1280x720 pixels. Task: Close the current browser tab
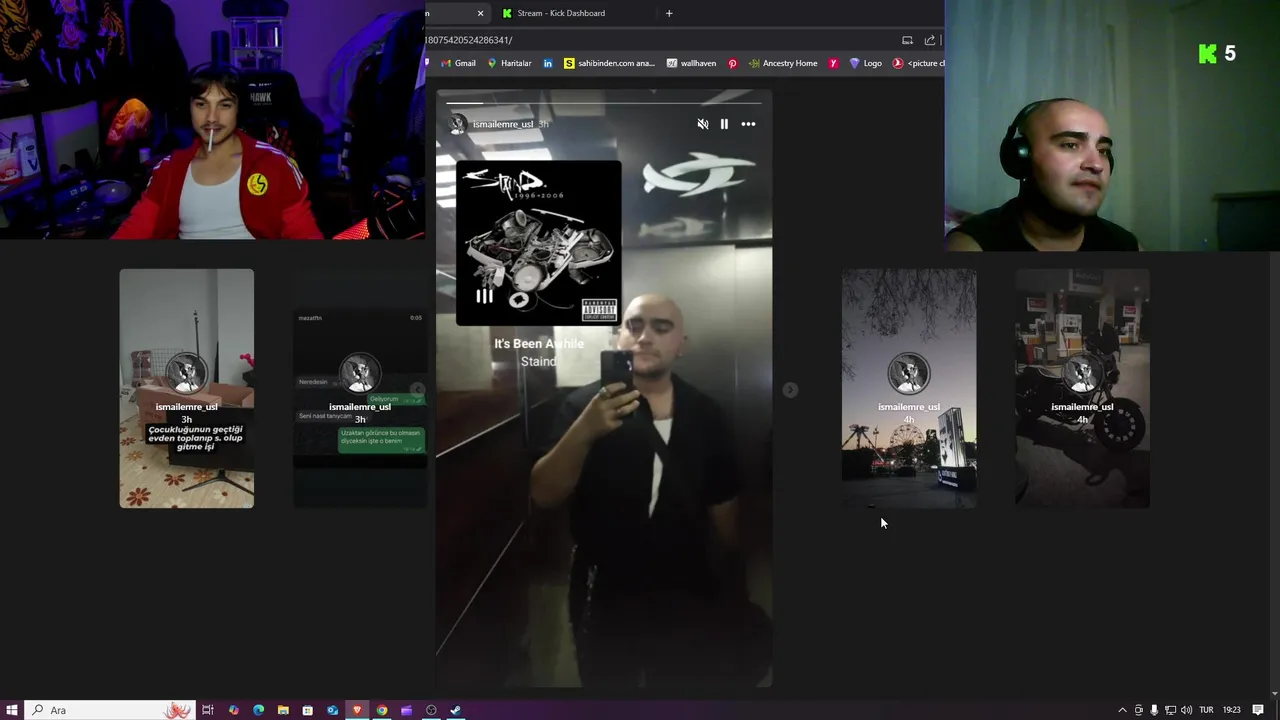480,13
